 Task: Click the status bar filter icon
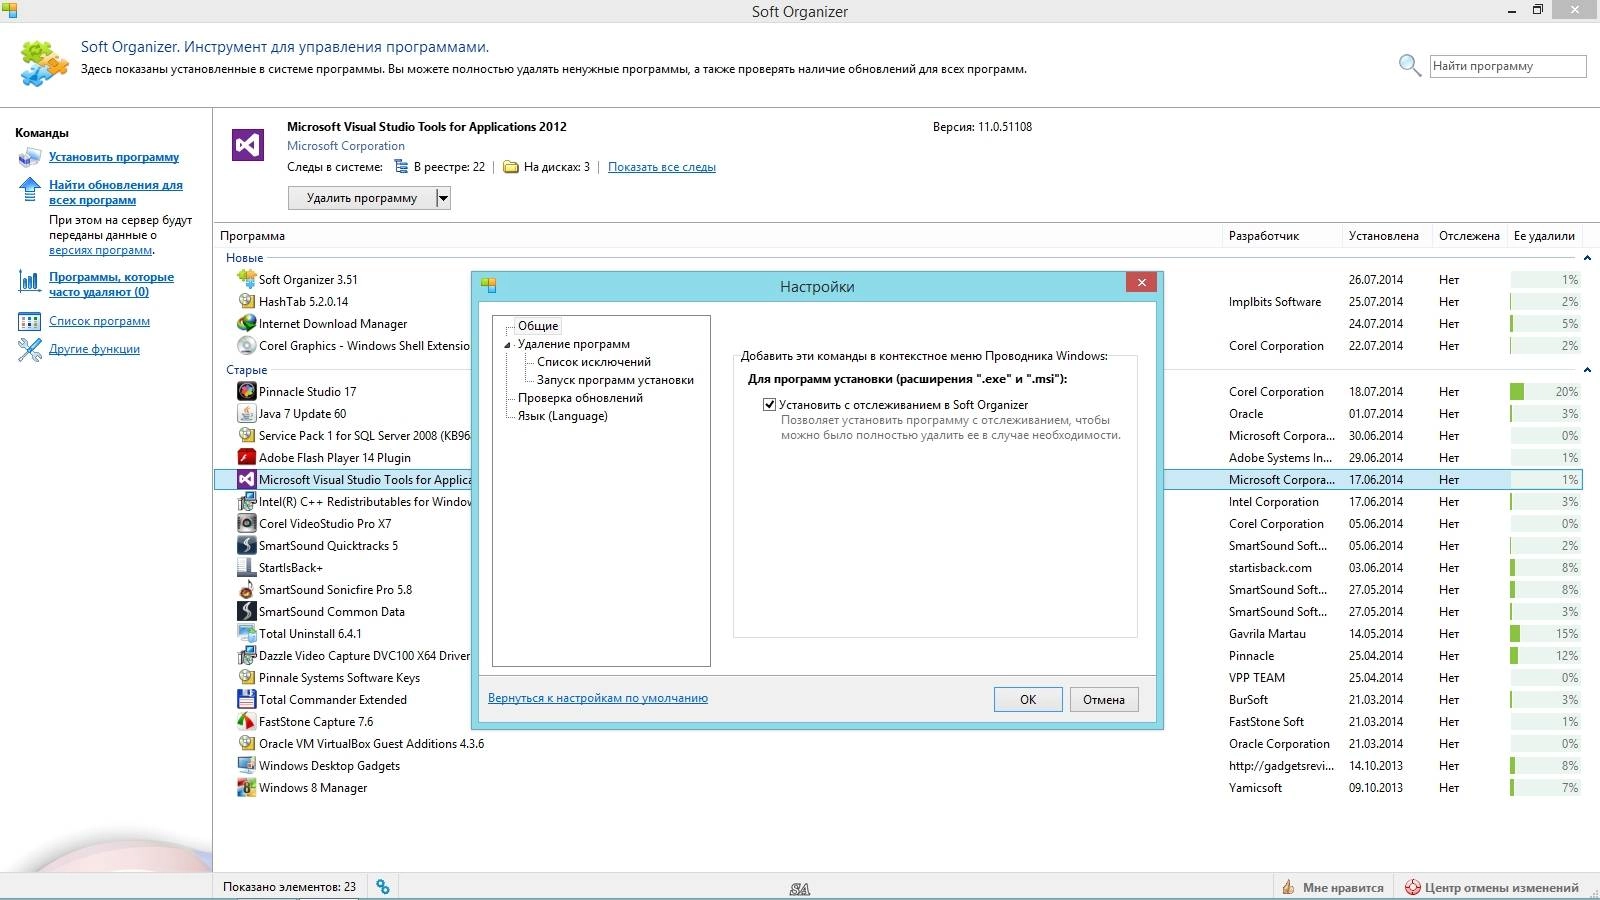[x=383, y=887]
